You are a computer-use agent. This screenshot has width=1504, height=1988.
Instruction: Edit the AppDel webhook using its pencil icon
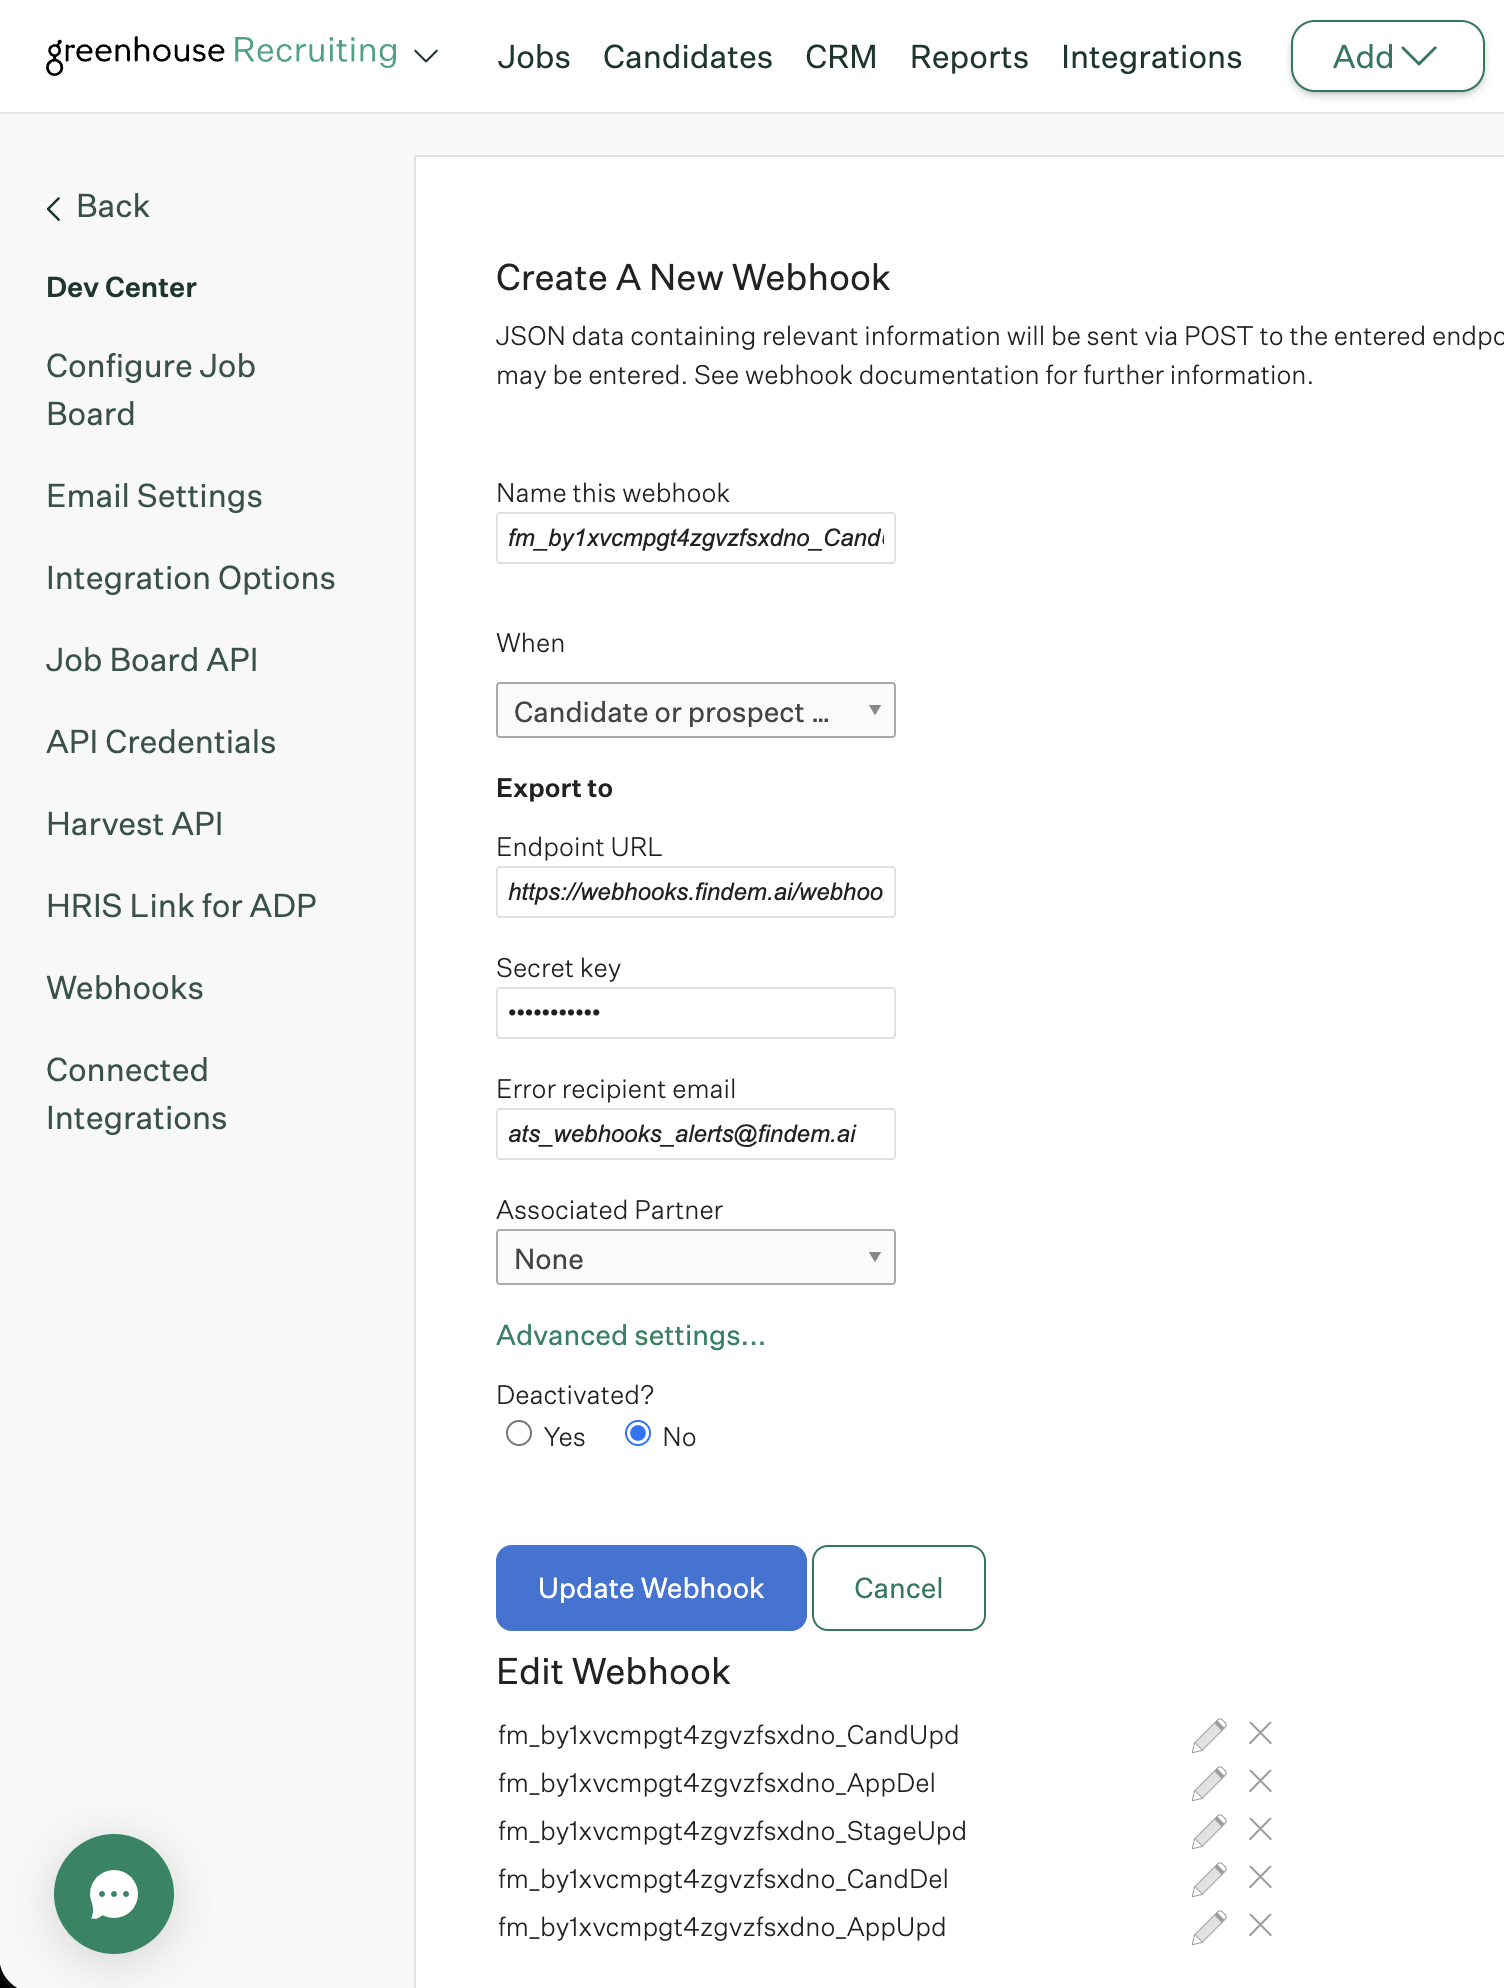(x=1209, y=1783)
